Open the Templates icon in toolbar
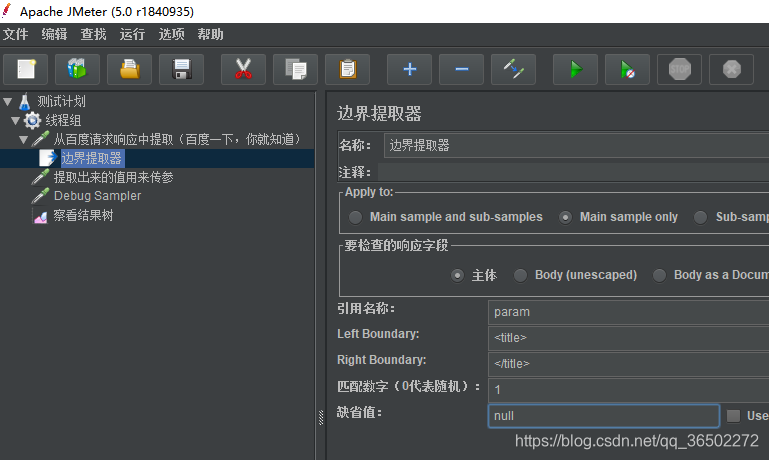 click(x=77, y=69)
